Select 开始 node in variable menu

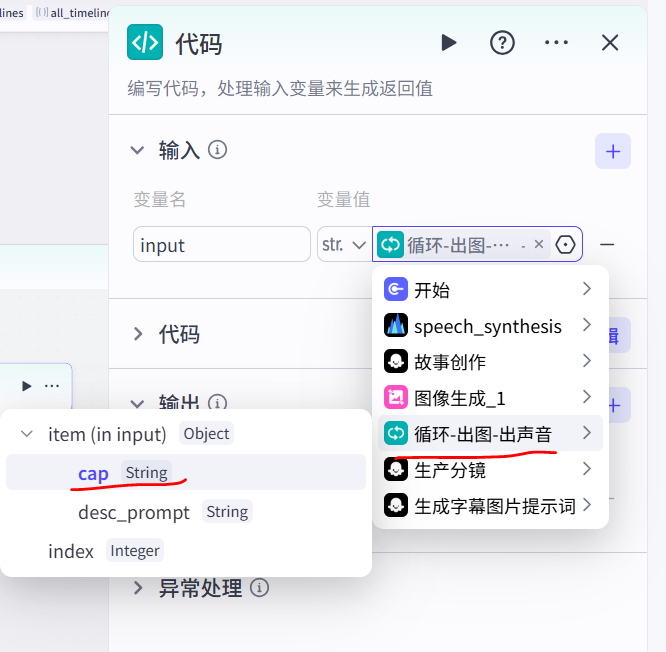click(x=491, y=289)
